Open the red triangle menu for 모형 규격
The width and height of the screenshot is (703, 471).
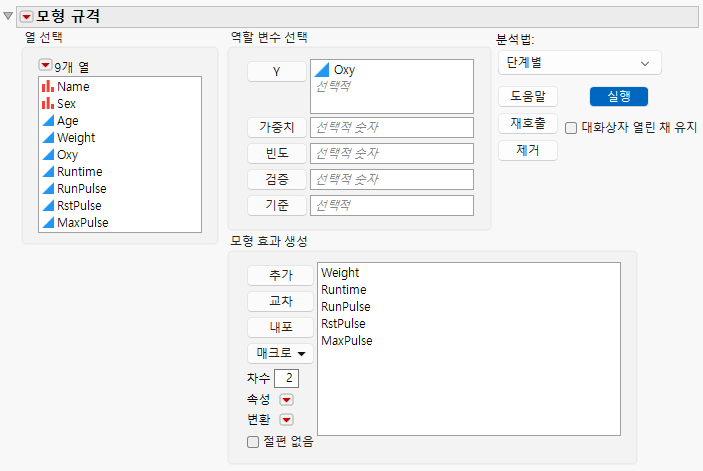pyautogui.click(x=26, y=17)
